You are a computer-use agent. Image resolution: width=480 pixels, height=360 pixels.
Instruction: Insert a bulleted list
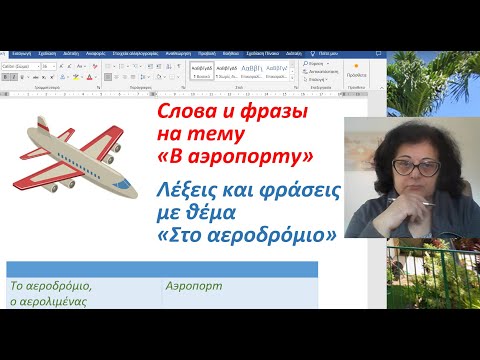[x=108, y=66]
